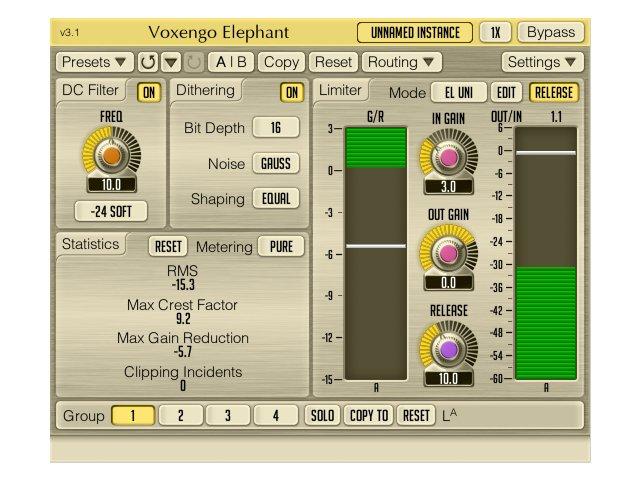Screen dimensions: 640x480
Task: Open the Routing dropdown menu
Action: click(401, 62)
